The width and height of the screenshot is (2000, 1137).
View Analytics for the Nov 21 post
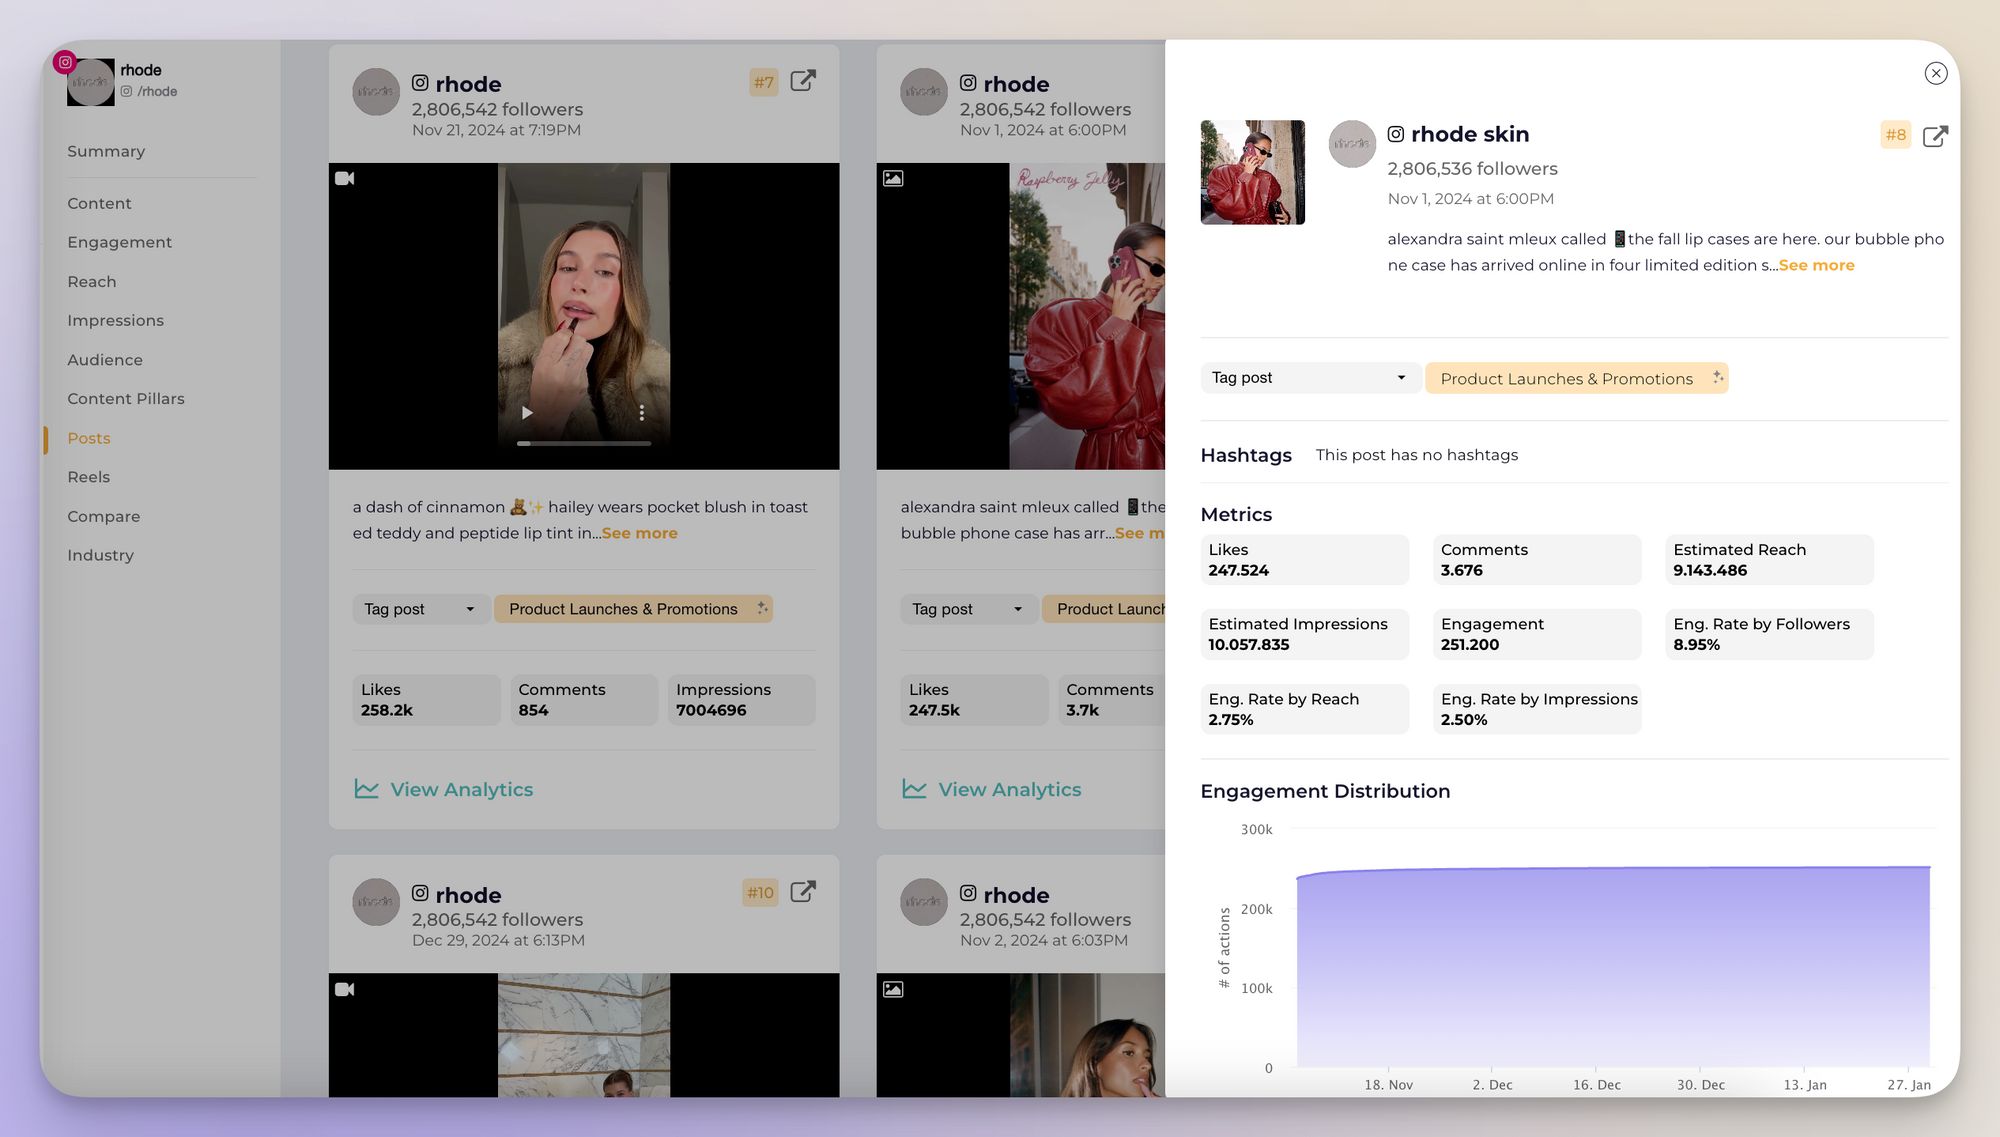click(x=444, y=789)
